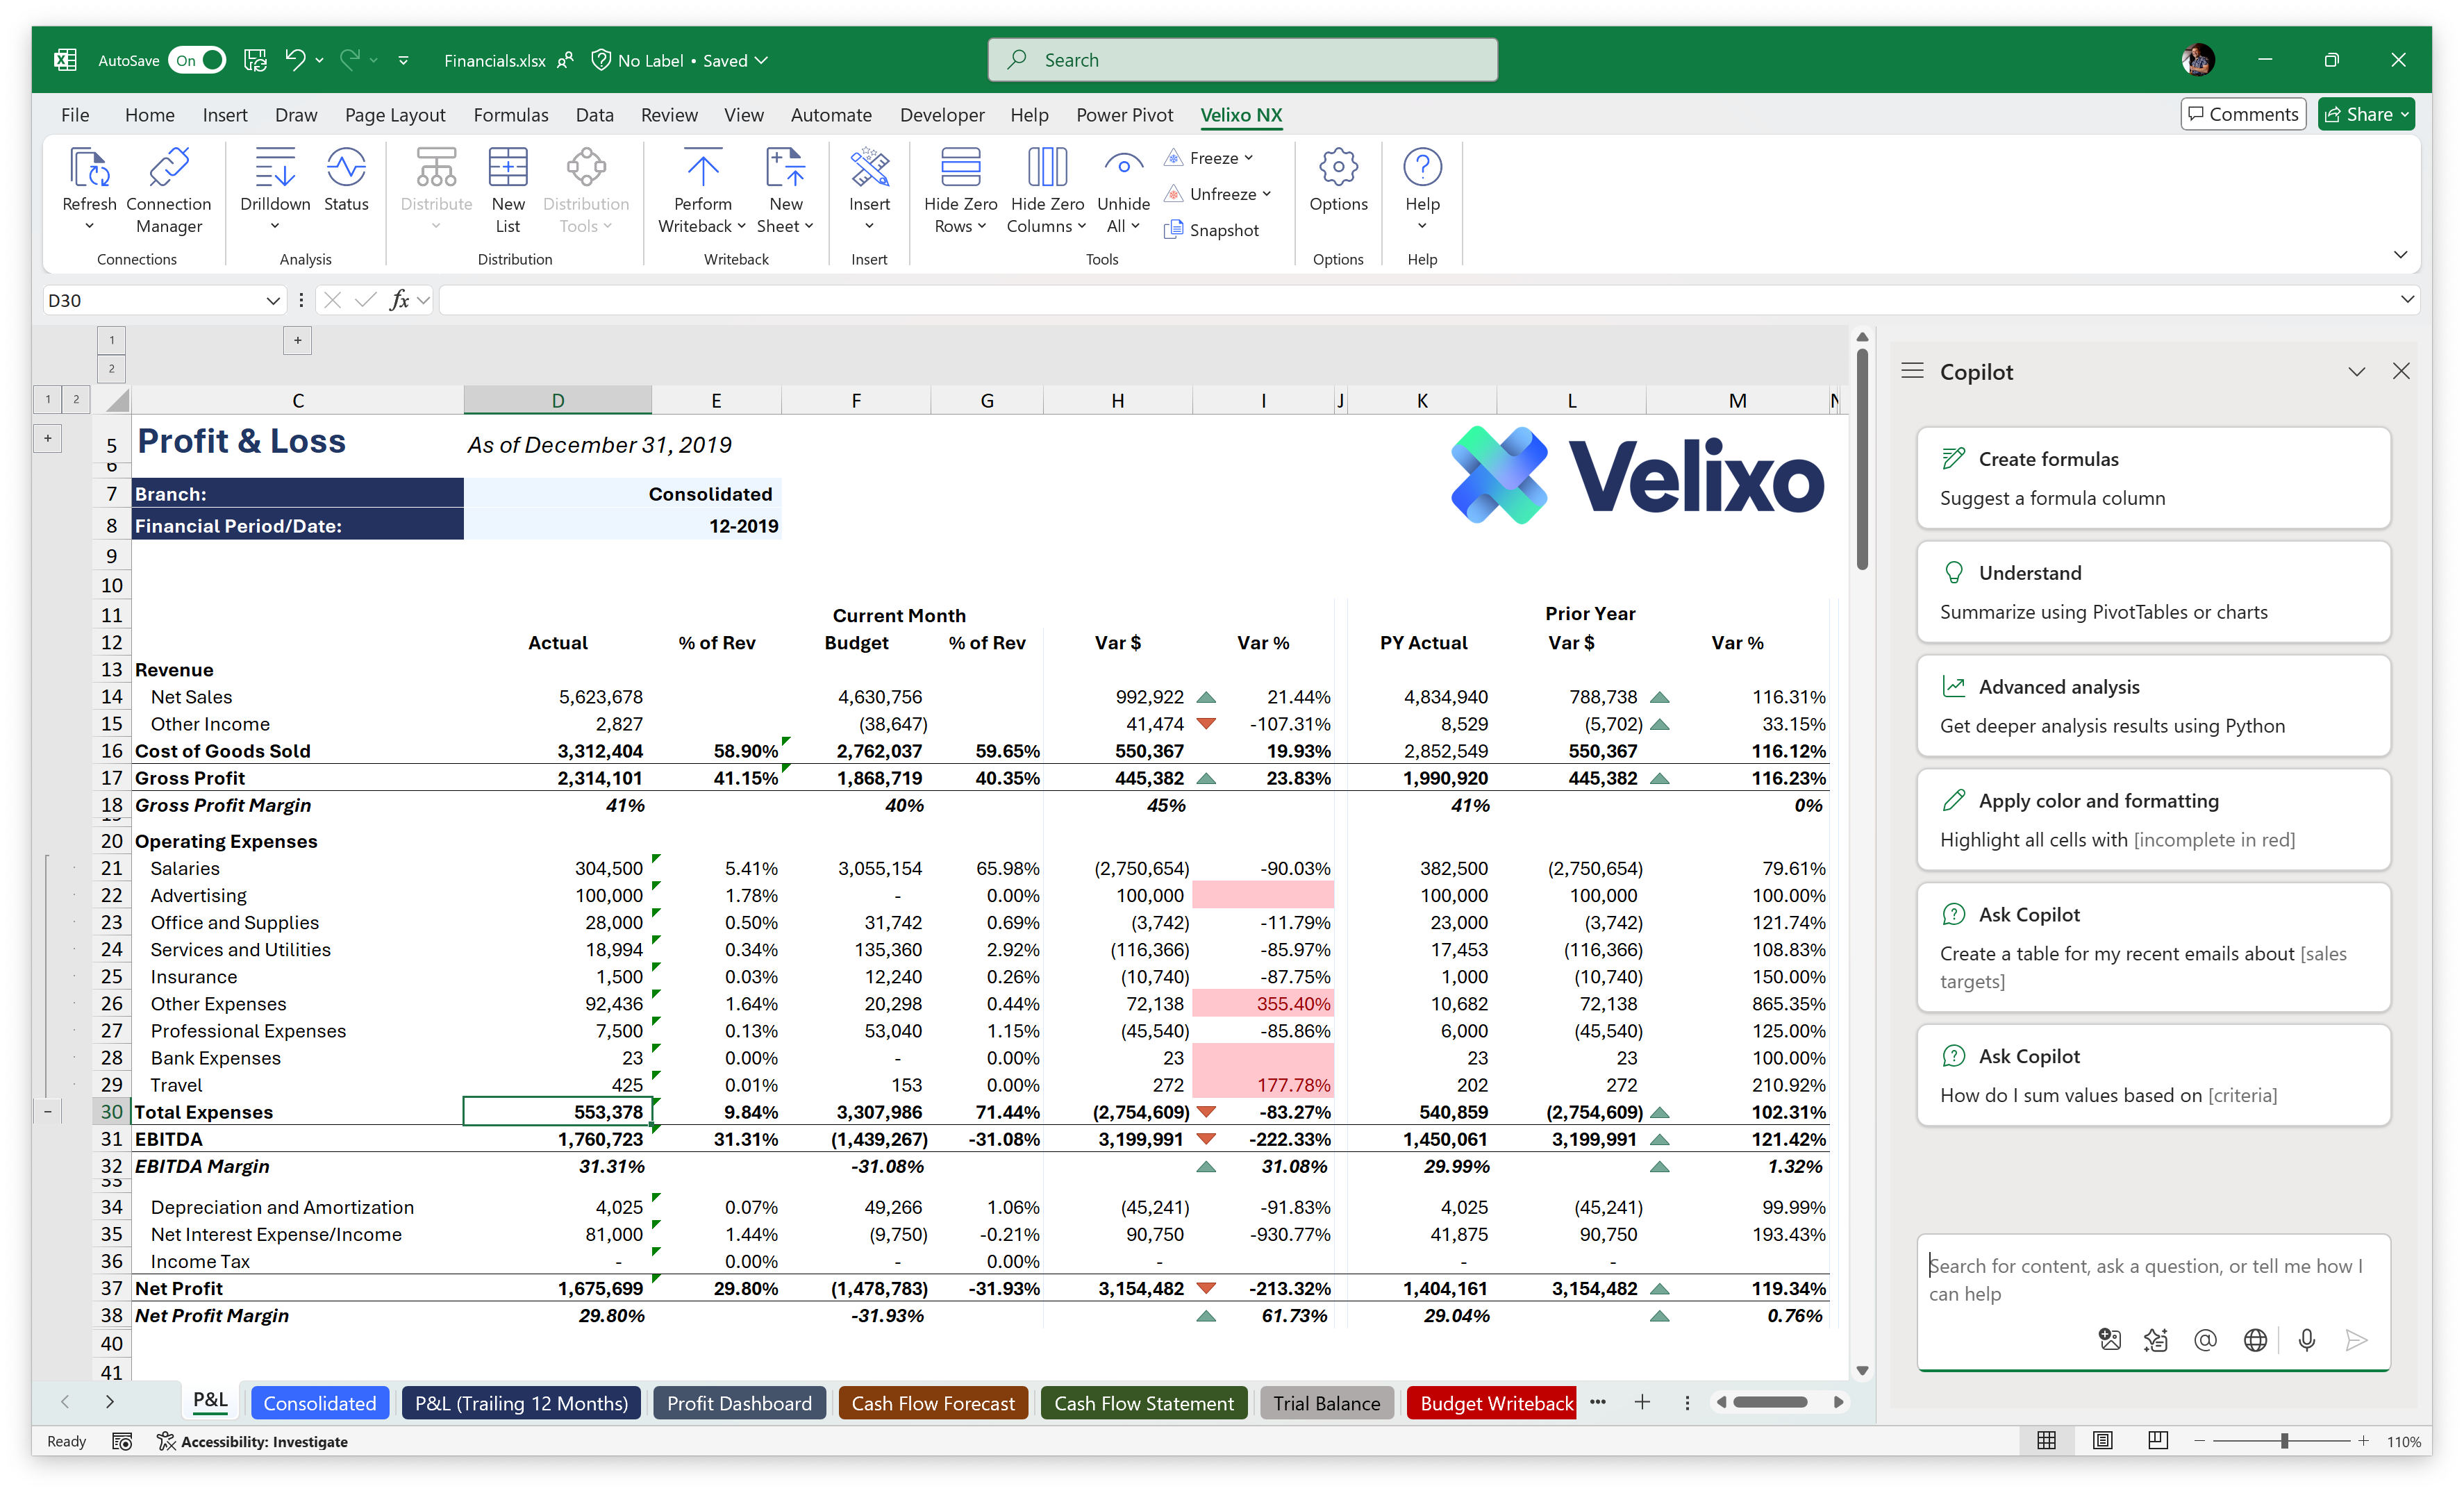Switch to Page Break Preview view

point(2158,1441)
